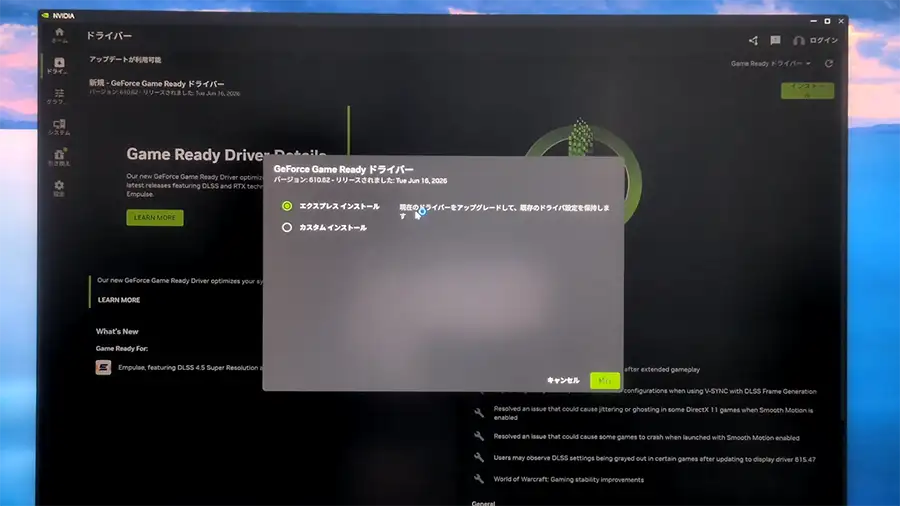Minimize the NVIDIA app window

pyautogui.click(x=813, y=21)
